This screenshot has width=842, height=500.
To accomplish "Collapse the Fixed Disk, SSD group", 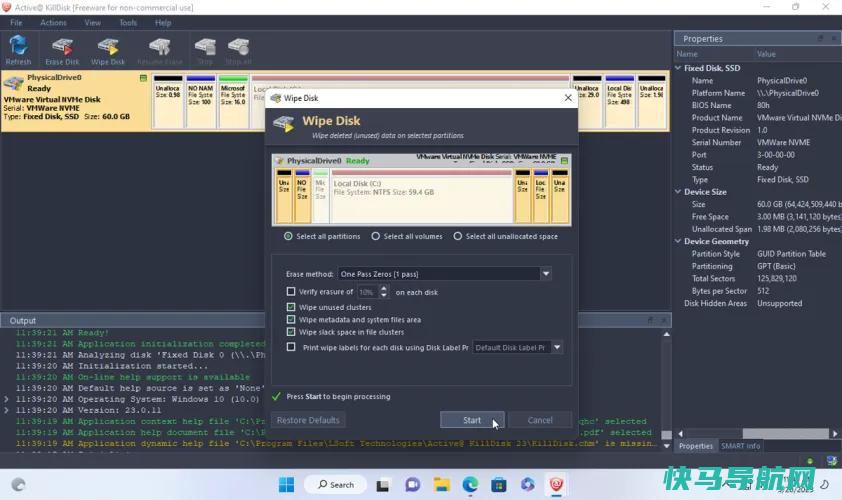I will [678, 68].
